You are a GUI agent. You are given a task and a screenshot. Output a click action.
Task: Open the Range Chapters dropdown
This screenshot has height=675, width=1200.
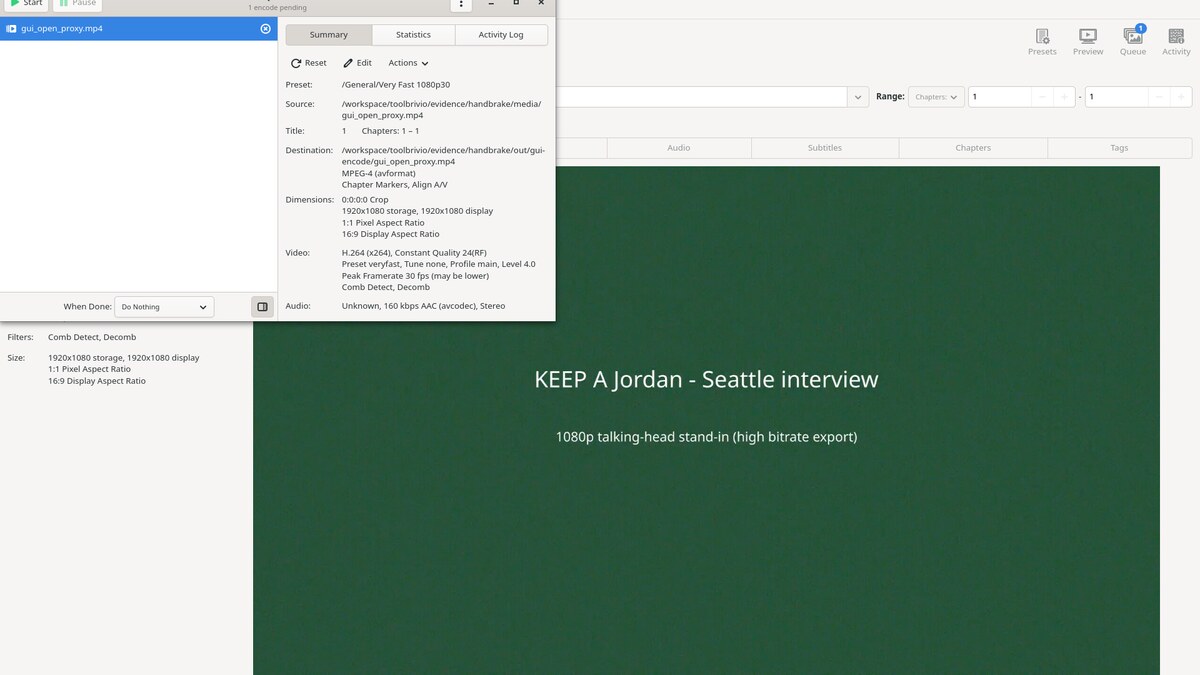click(936, 97)
